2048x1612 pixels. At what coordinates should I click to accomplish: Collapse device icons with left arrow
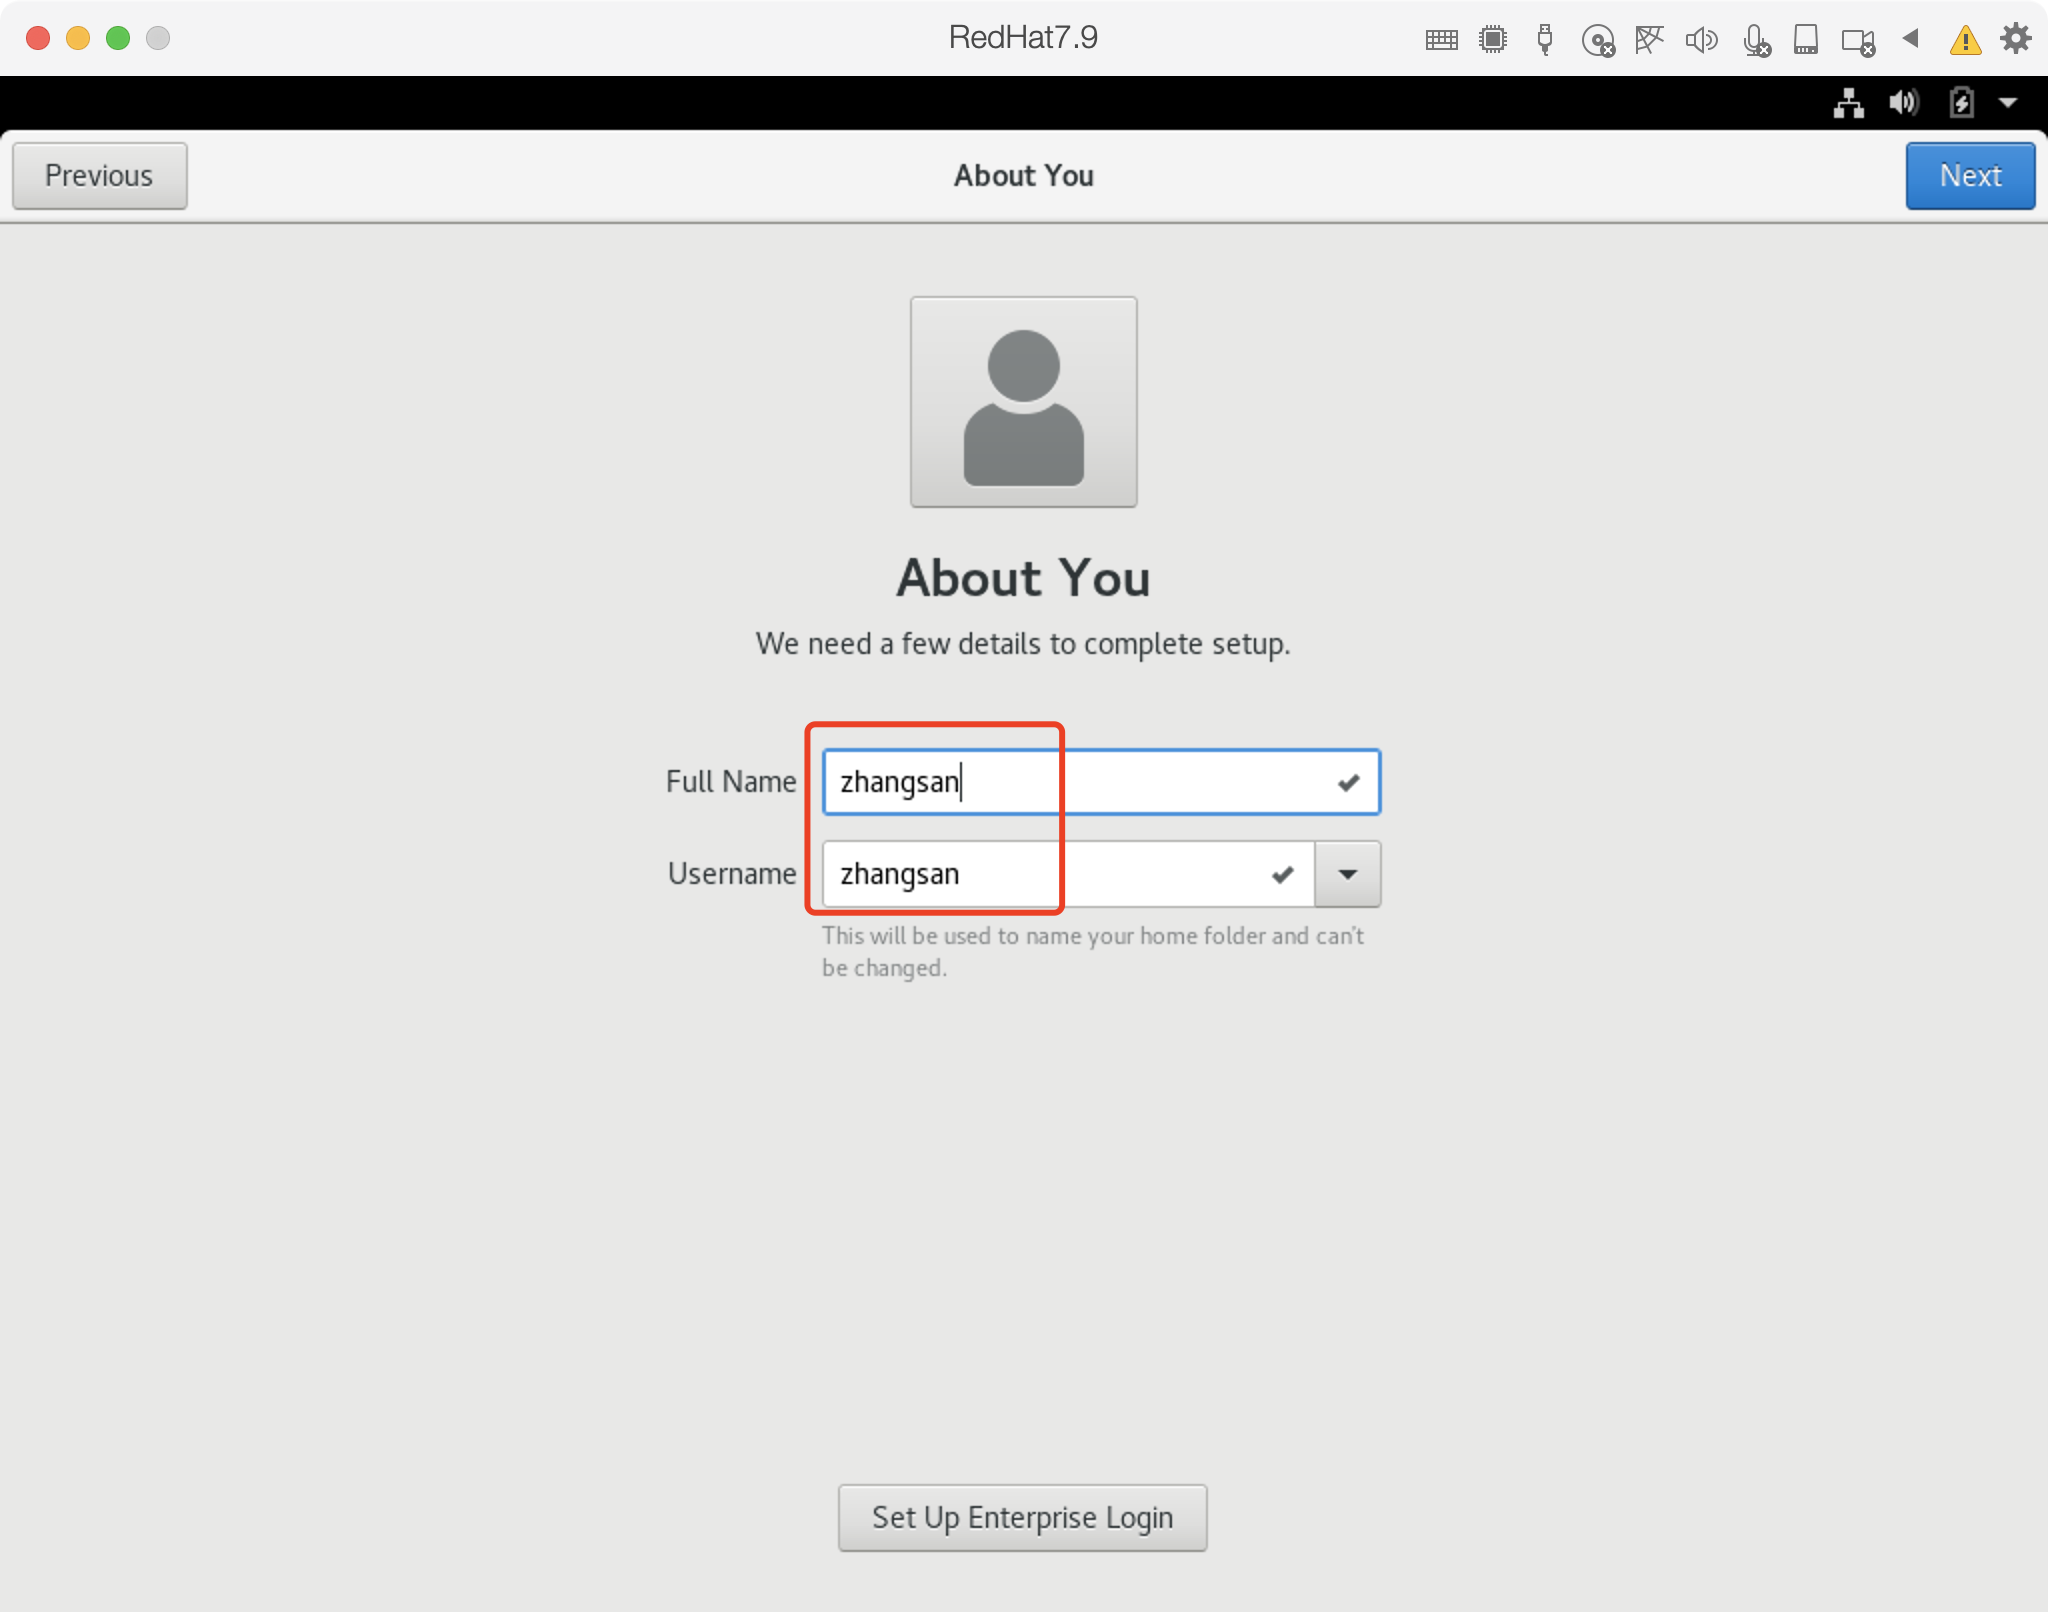point(1911,39)
